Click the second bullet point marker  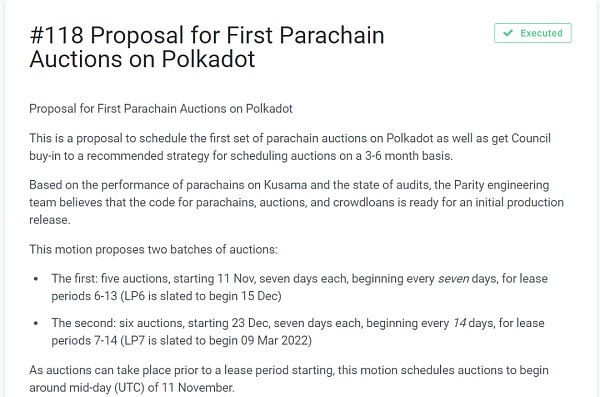tap(36, 323)
